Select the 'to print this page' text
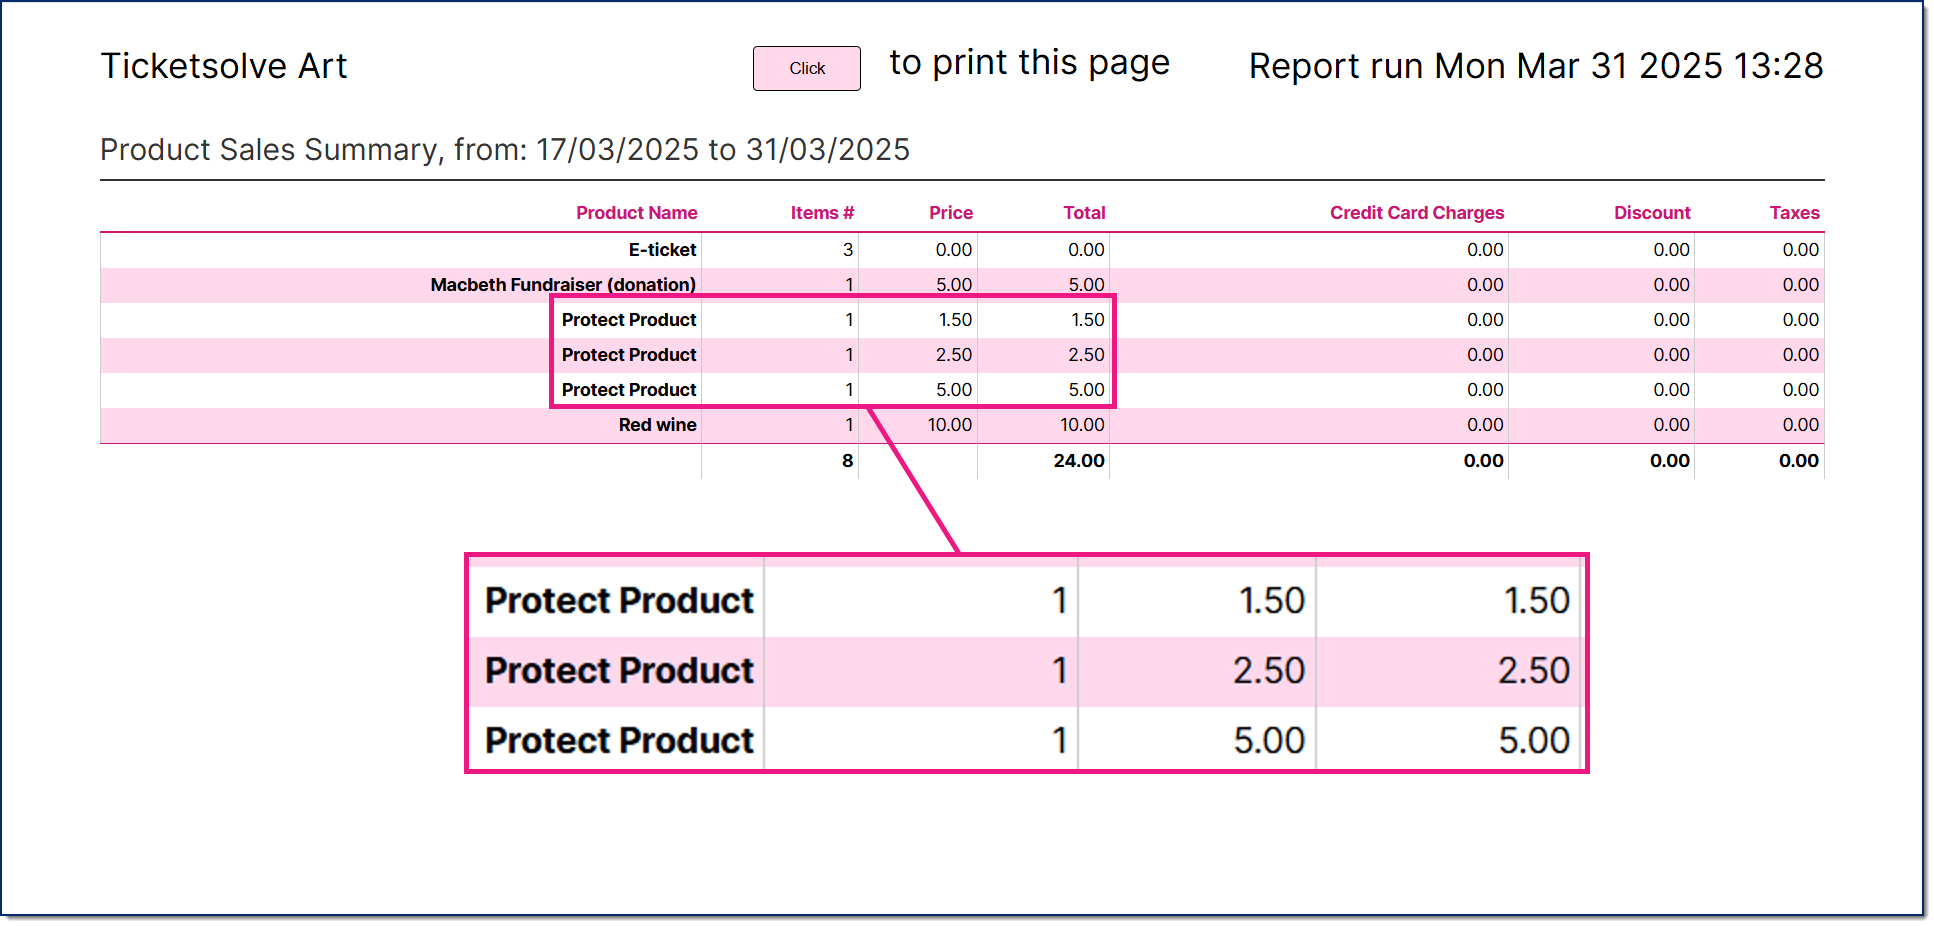1934x926 pixels. coord(1029,63)
